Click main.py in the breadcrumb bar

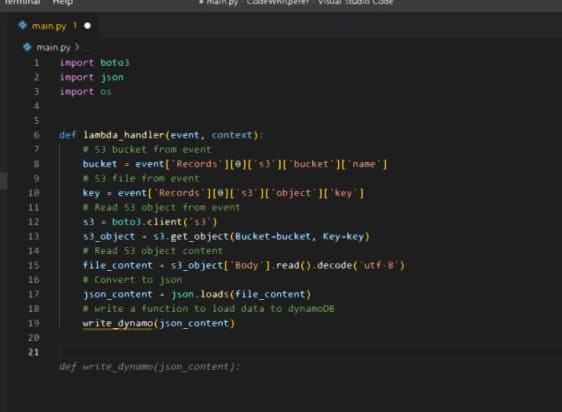click(x=53, y=47)
